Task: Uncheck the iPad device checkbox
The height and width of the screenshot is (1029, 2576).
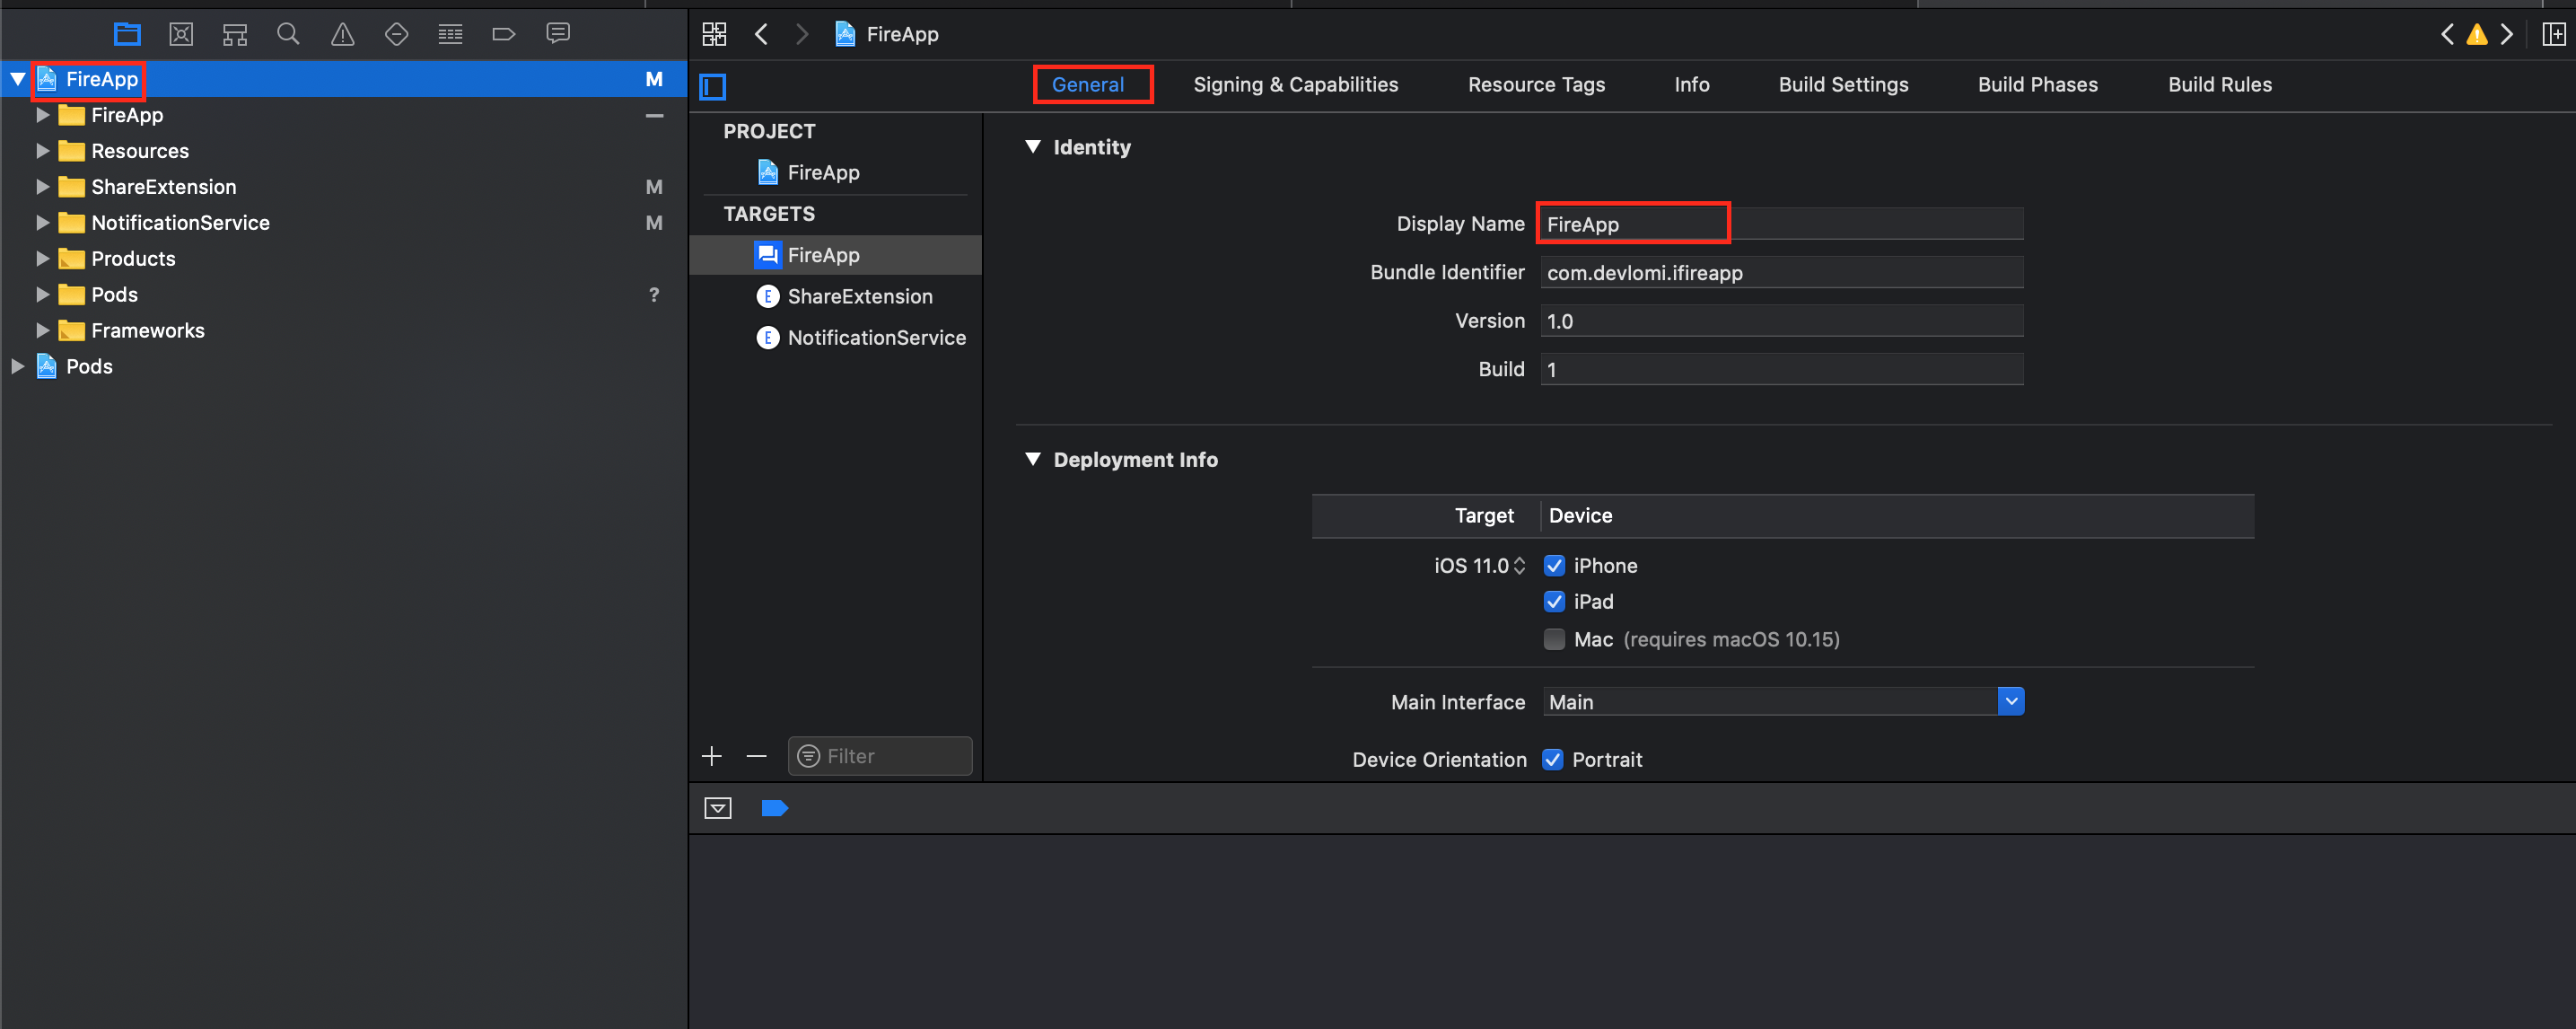Action: [x=1554, y=602]
